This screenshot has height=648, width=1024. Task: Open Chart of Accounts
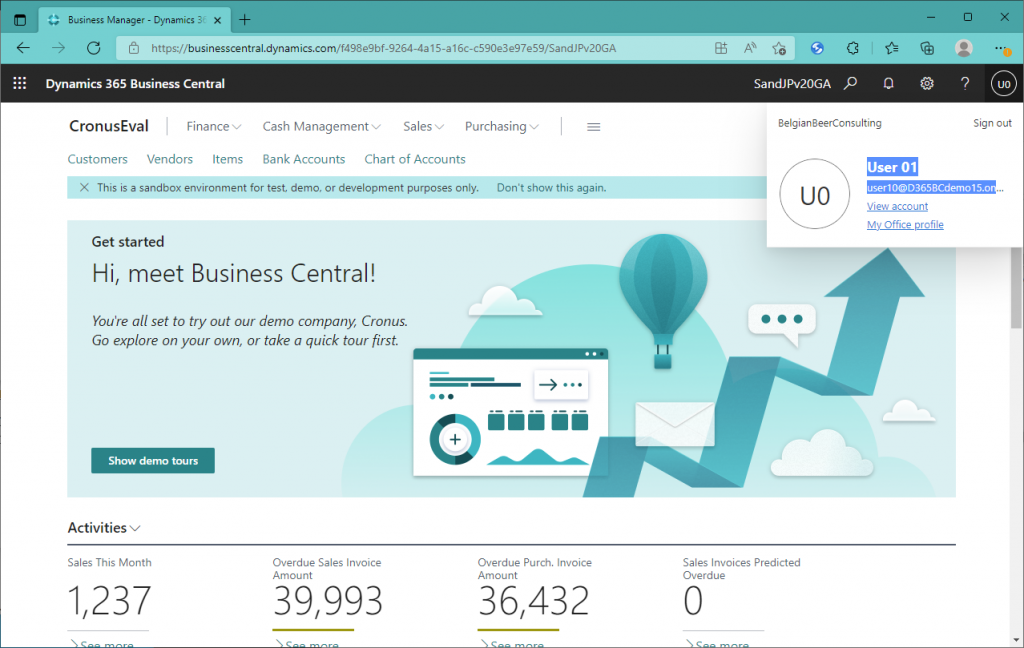[415, 159]
